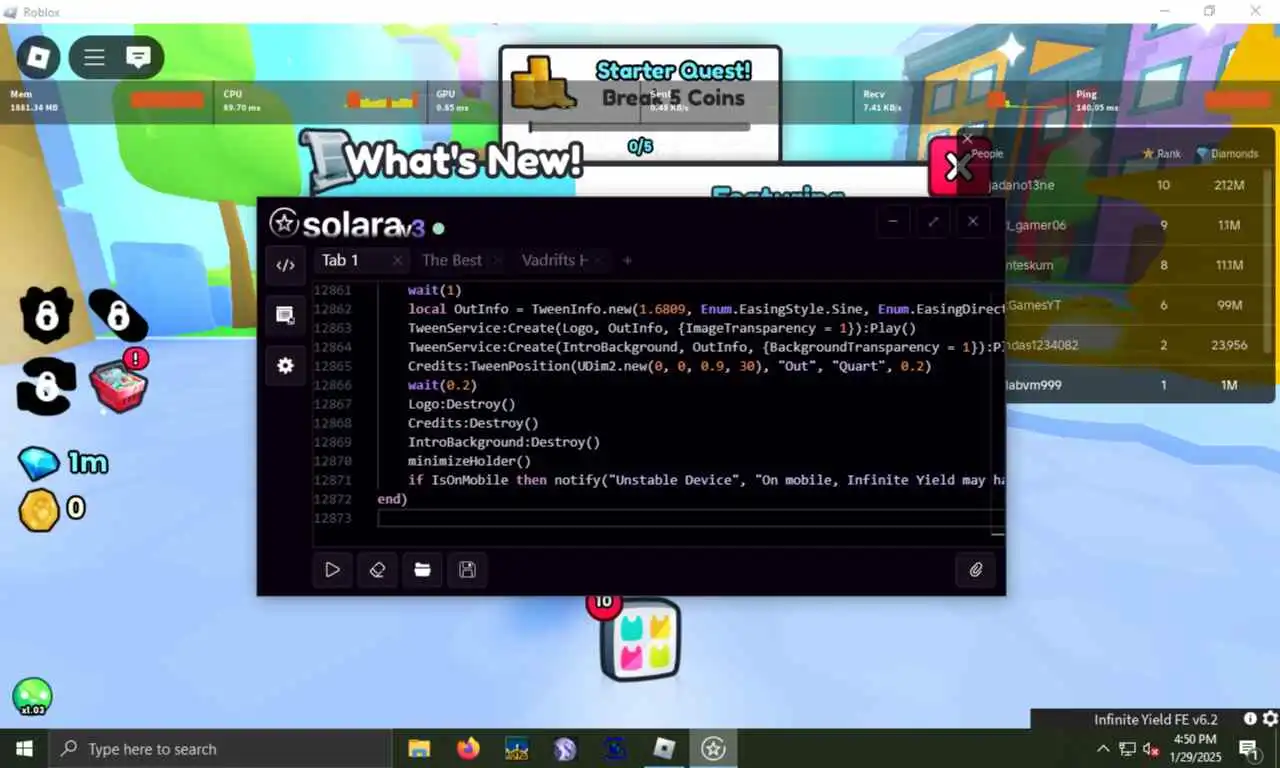
Task: Save the script with floppy disk icon
Action: point(467,570)
